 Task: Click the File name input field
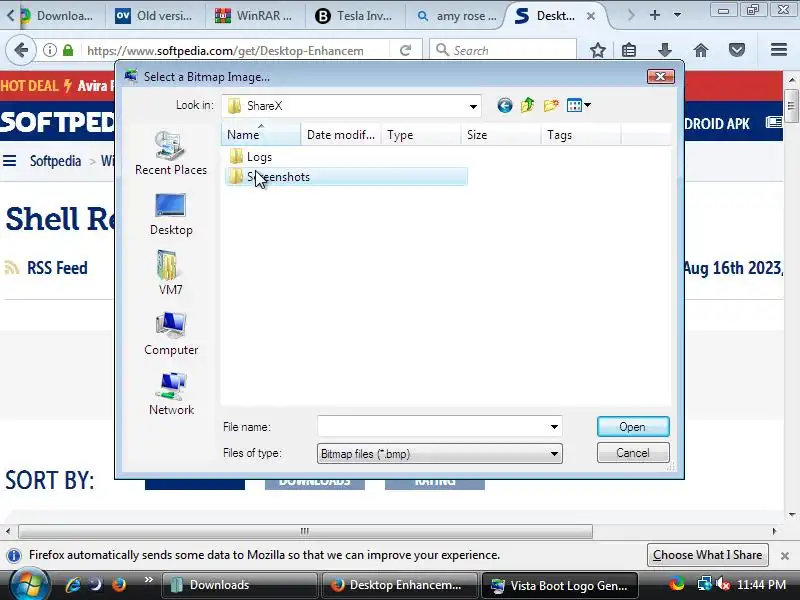click(x=433, y=427)
